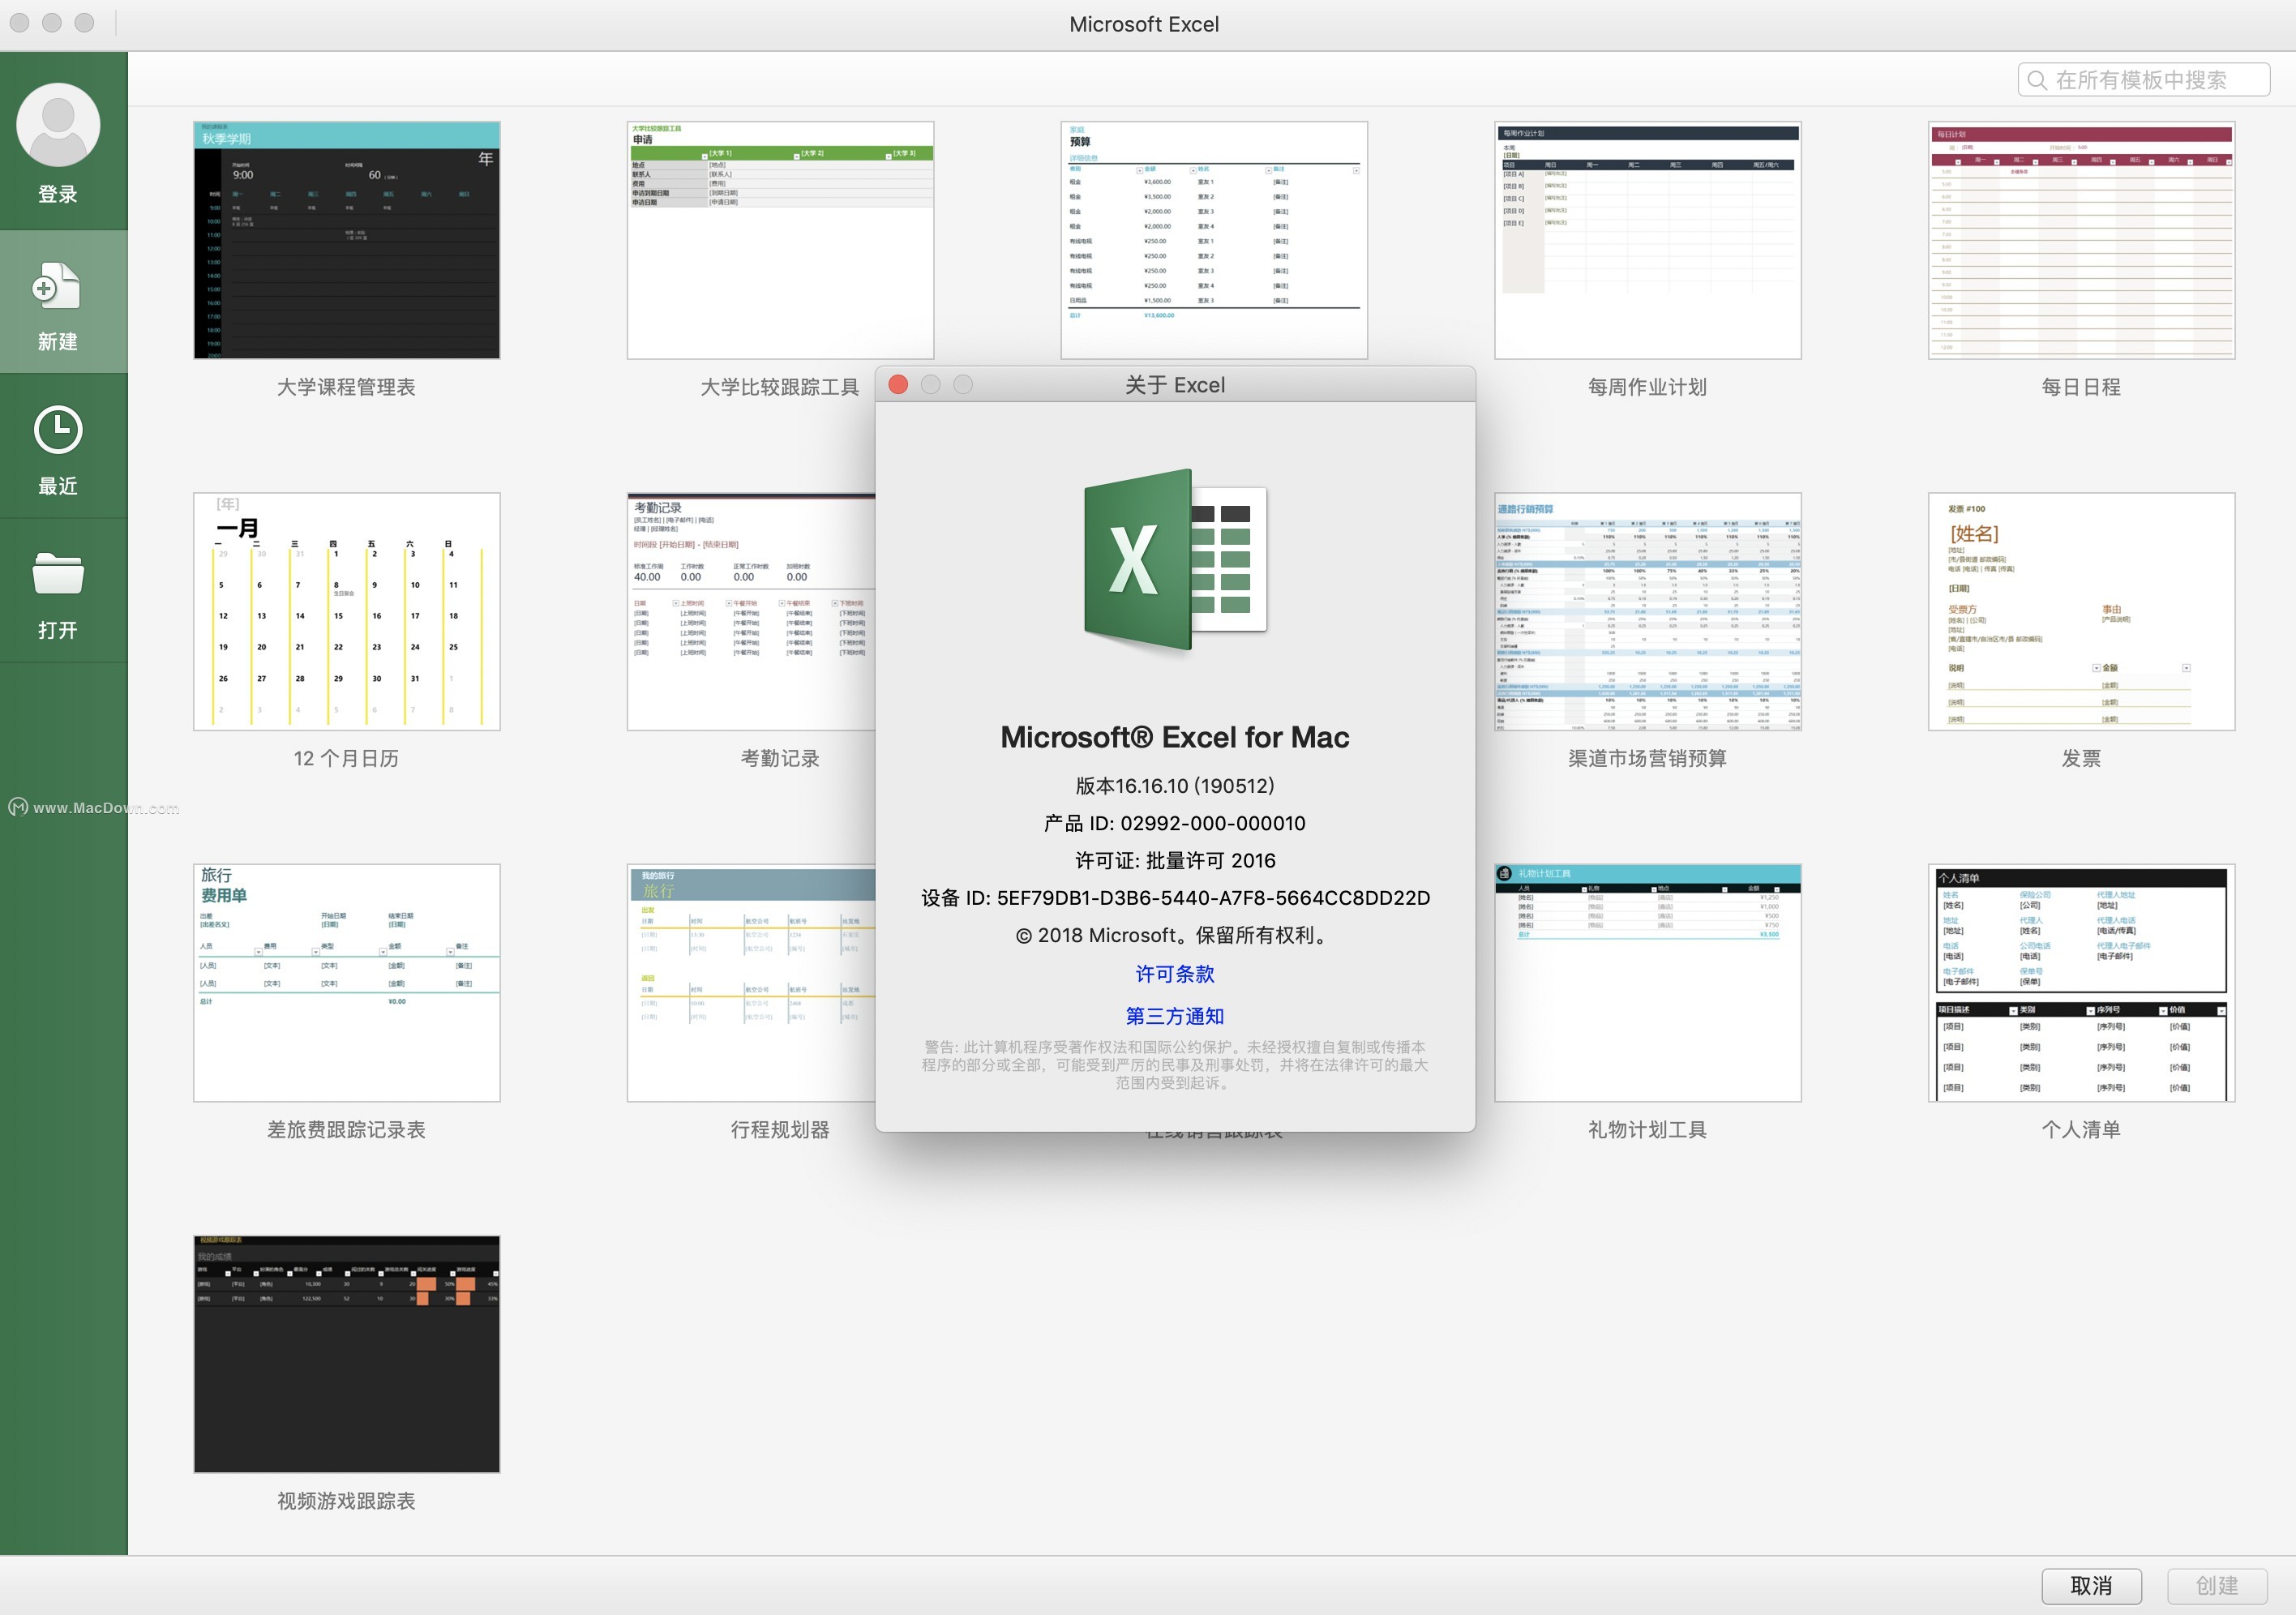Click the 大学比较跟踪工具 caption label
This screenshot has height=1615, width=2296.
780,387
